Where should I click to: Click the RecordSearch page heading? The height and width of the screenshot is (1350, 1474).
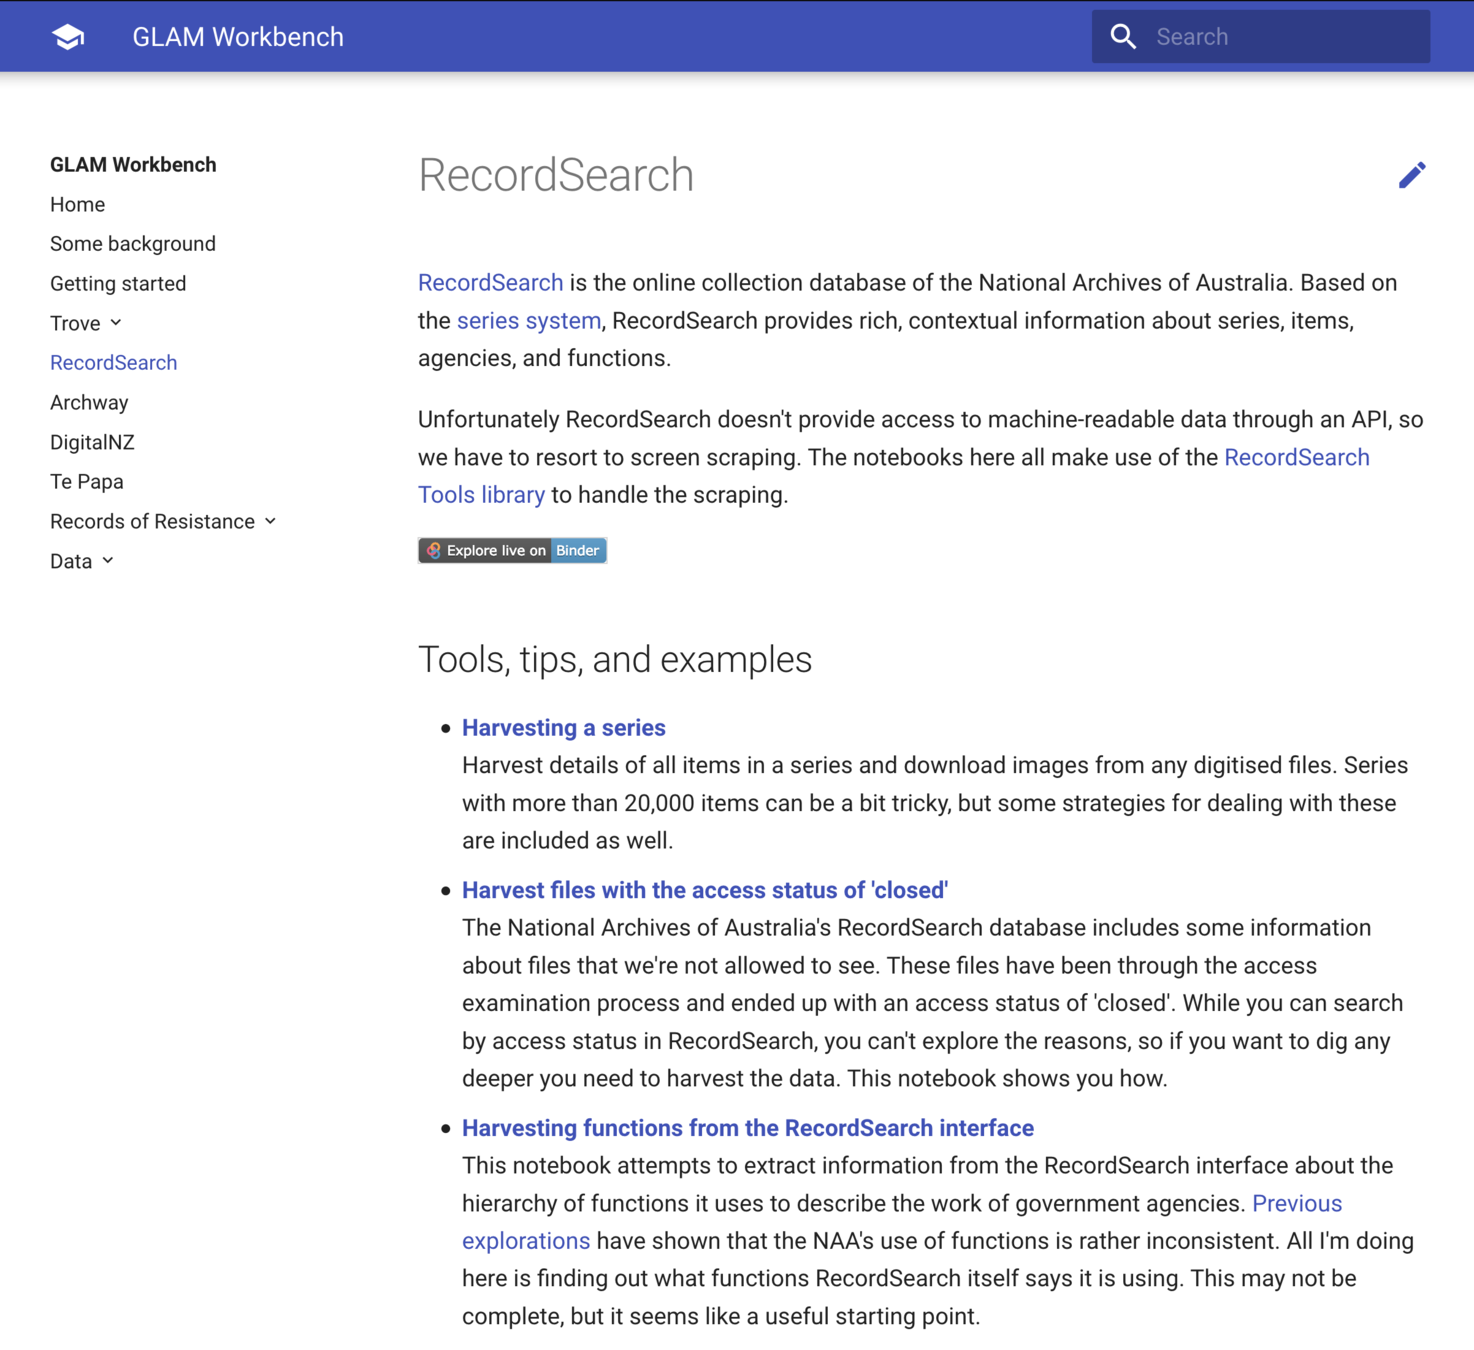click(556, 175)
